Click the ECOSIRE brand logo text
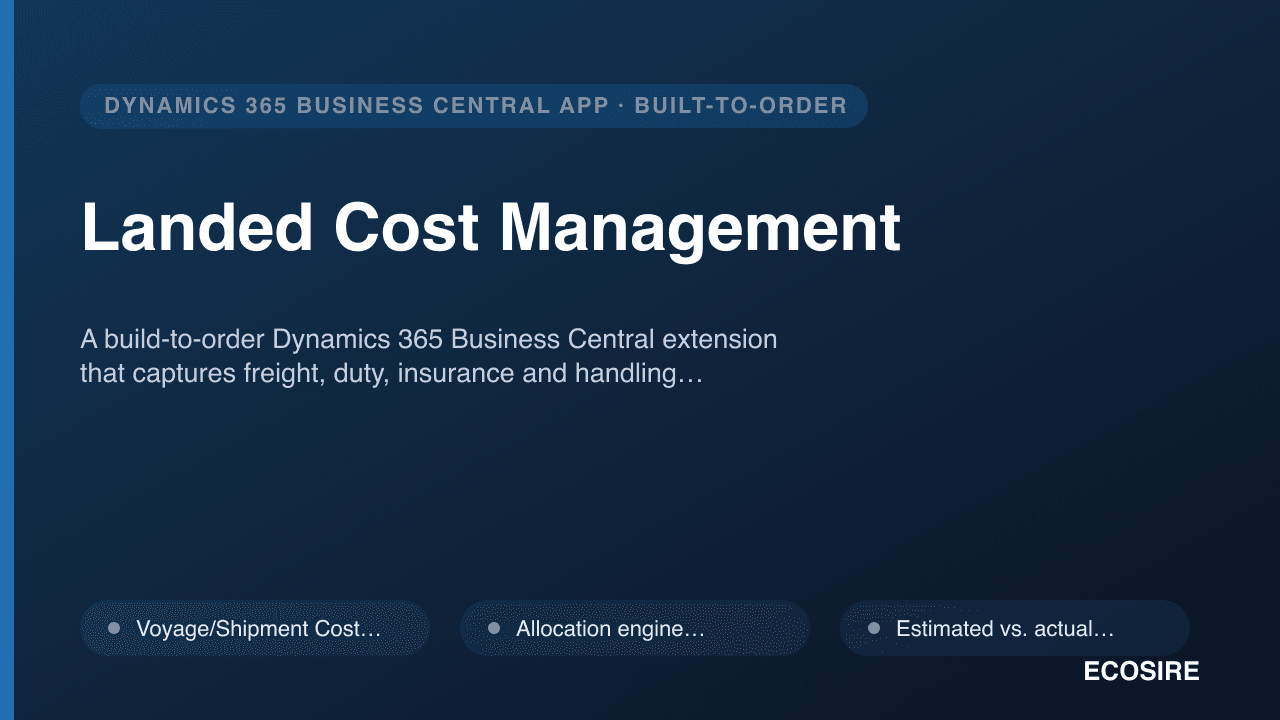This screenshot has width=1280, height=720. pos(1141,672)
